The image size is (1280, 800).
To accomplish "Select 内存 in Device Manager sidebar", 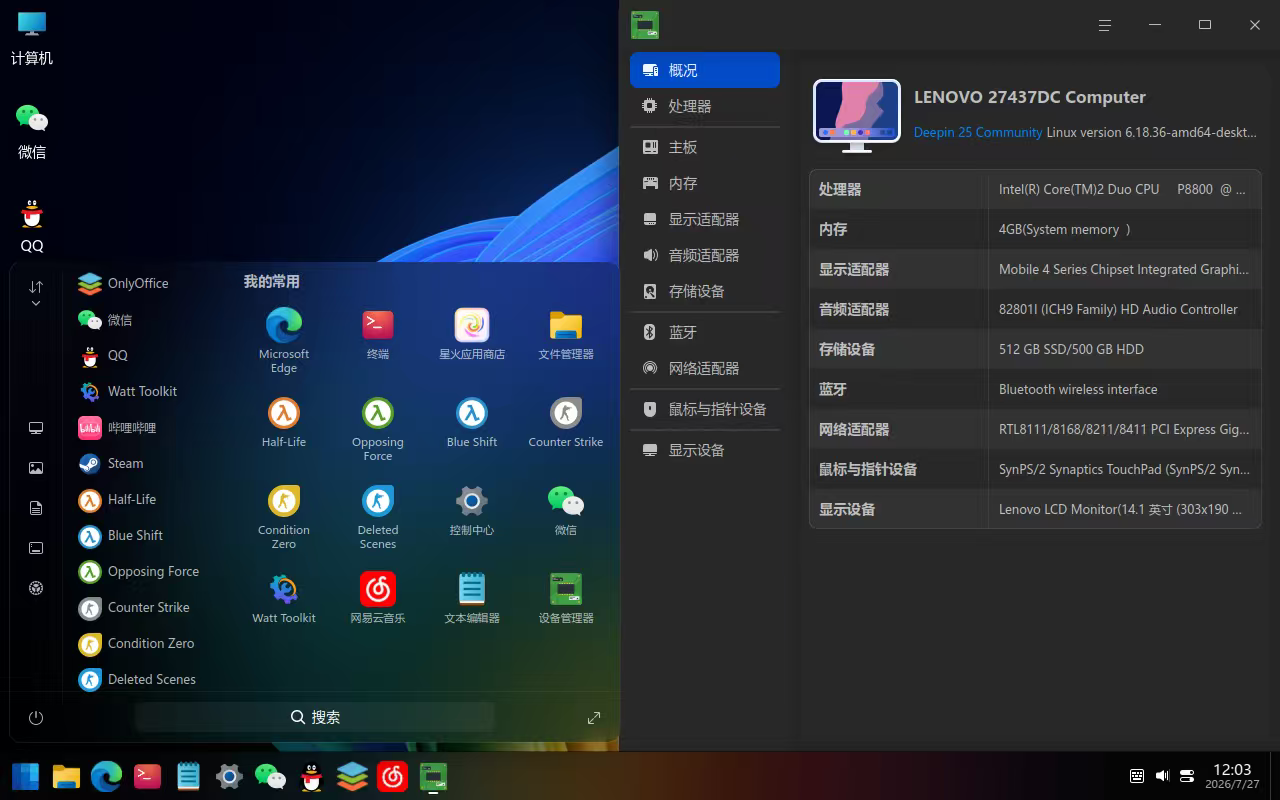I will coord(705,183).
